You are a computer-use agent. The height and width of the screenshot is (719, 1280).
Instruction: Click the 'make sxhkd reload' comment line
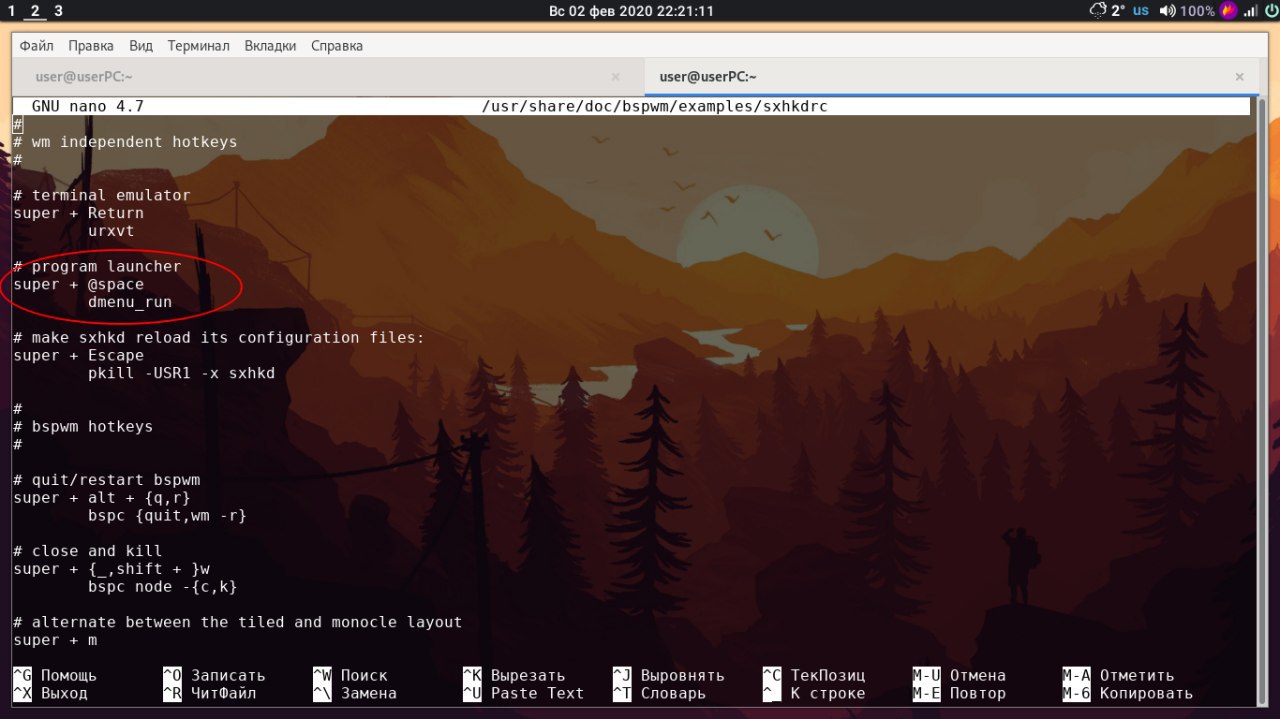[219, 337]
